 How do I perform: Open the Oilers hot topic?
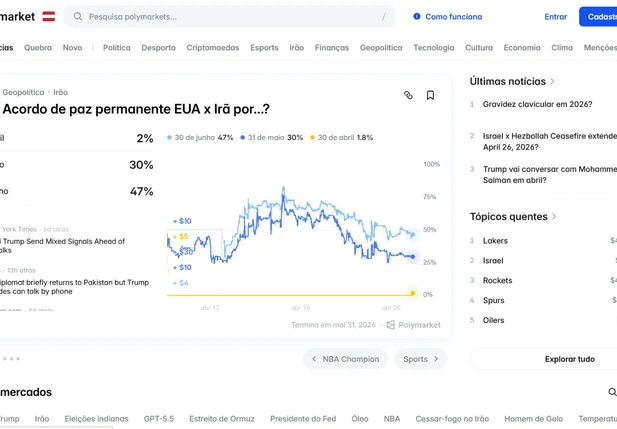click(493, 320)
